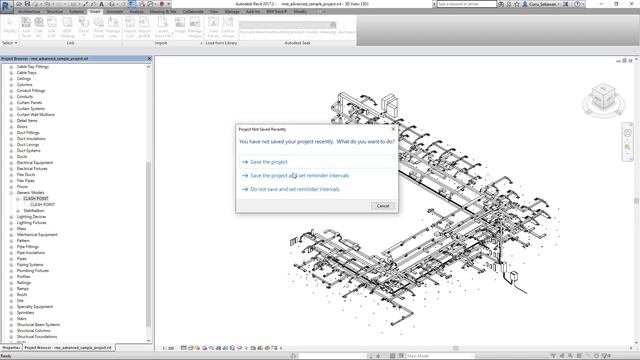Click the Load Family ribbon icon

coord(213,27)
